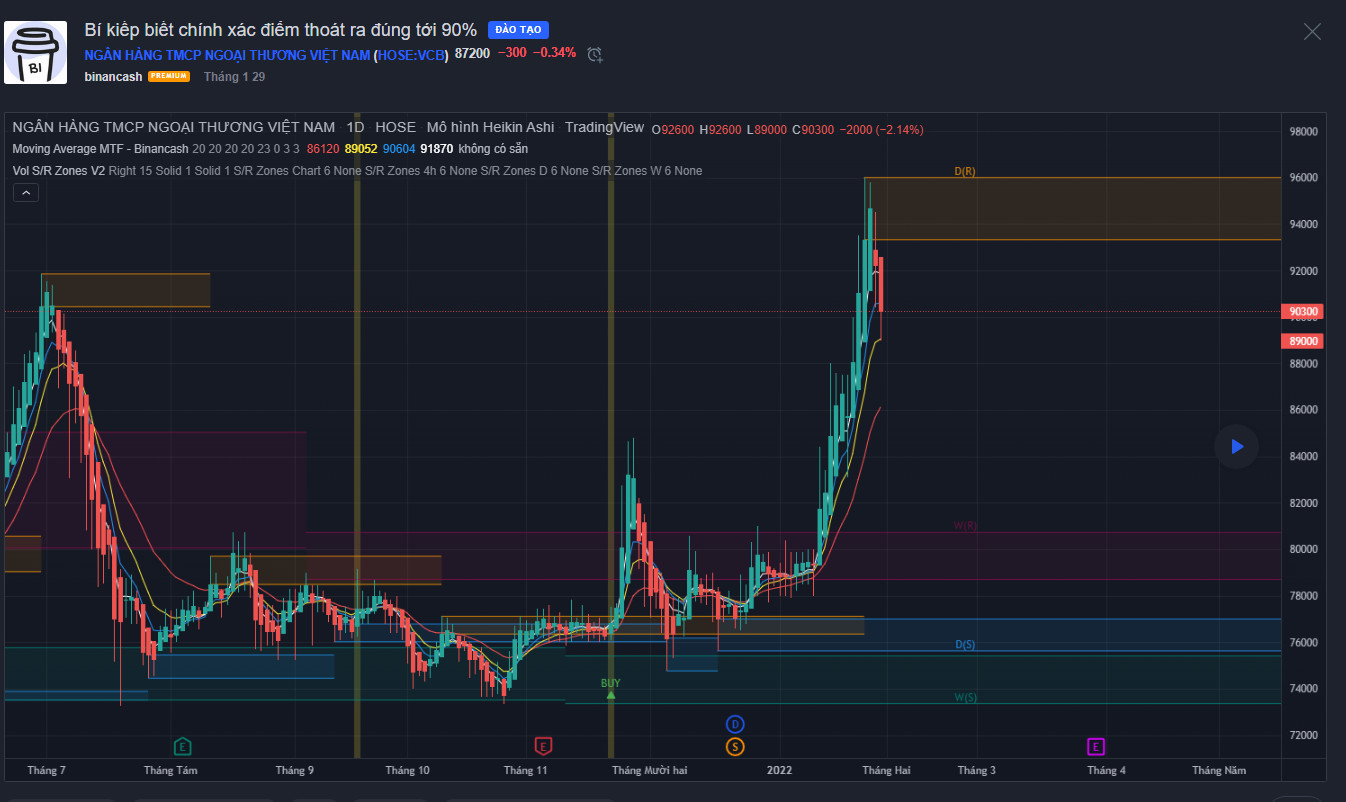Click the W(S) weekly support zone label
Viewport: 1346px width, 802px height.
tap(965, 698)
